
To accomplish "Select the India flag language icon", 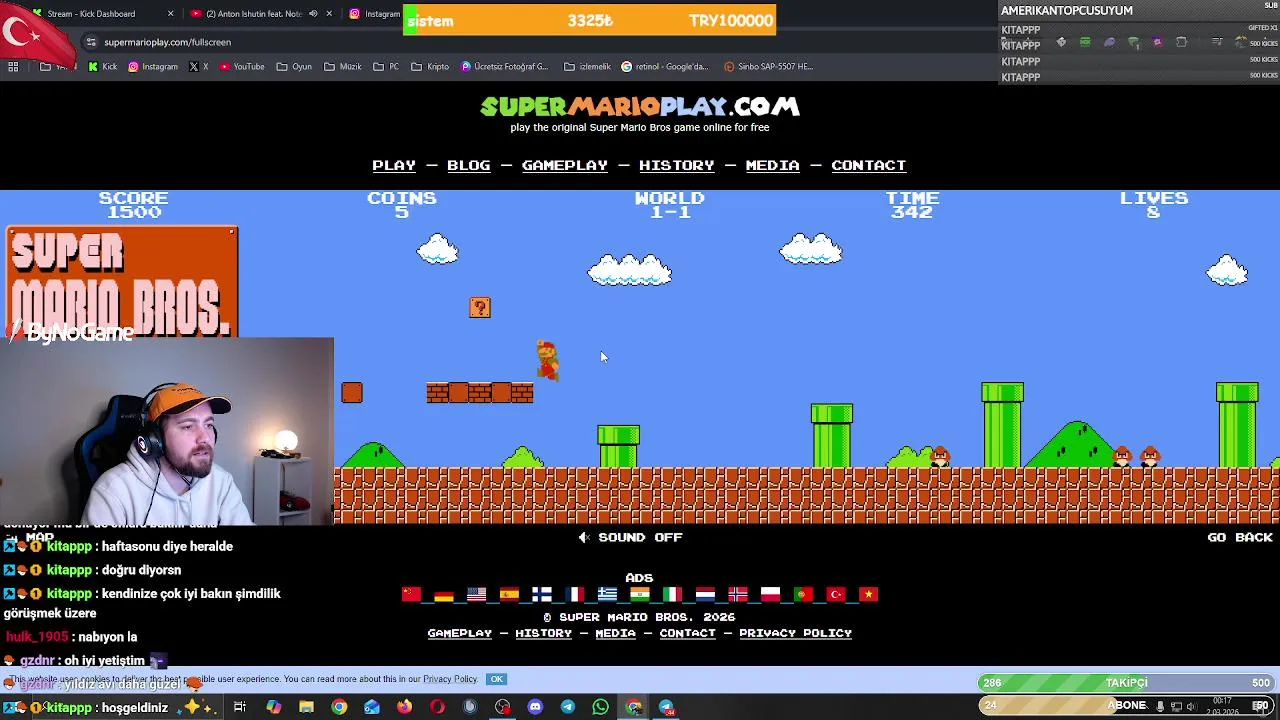I will (x=640, y=594).
